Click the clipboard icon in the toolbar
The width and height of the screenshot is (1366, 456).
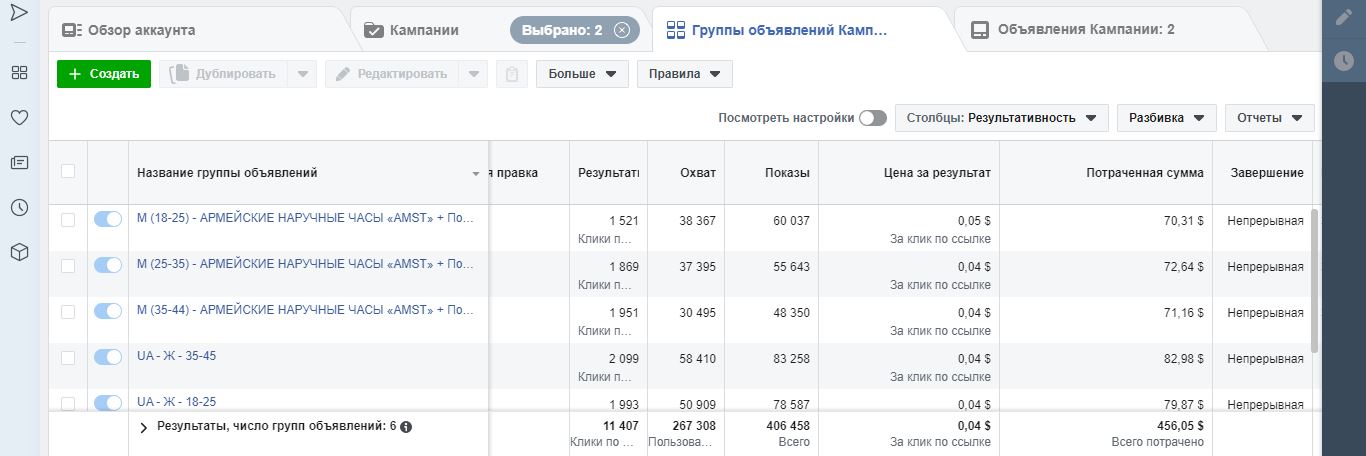512,74
